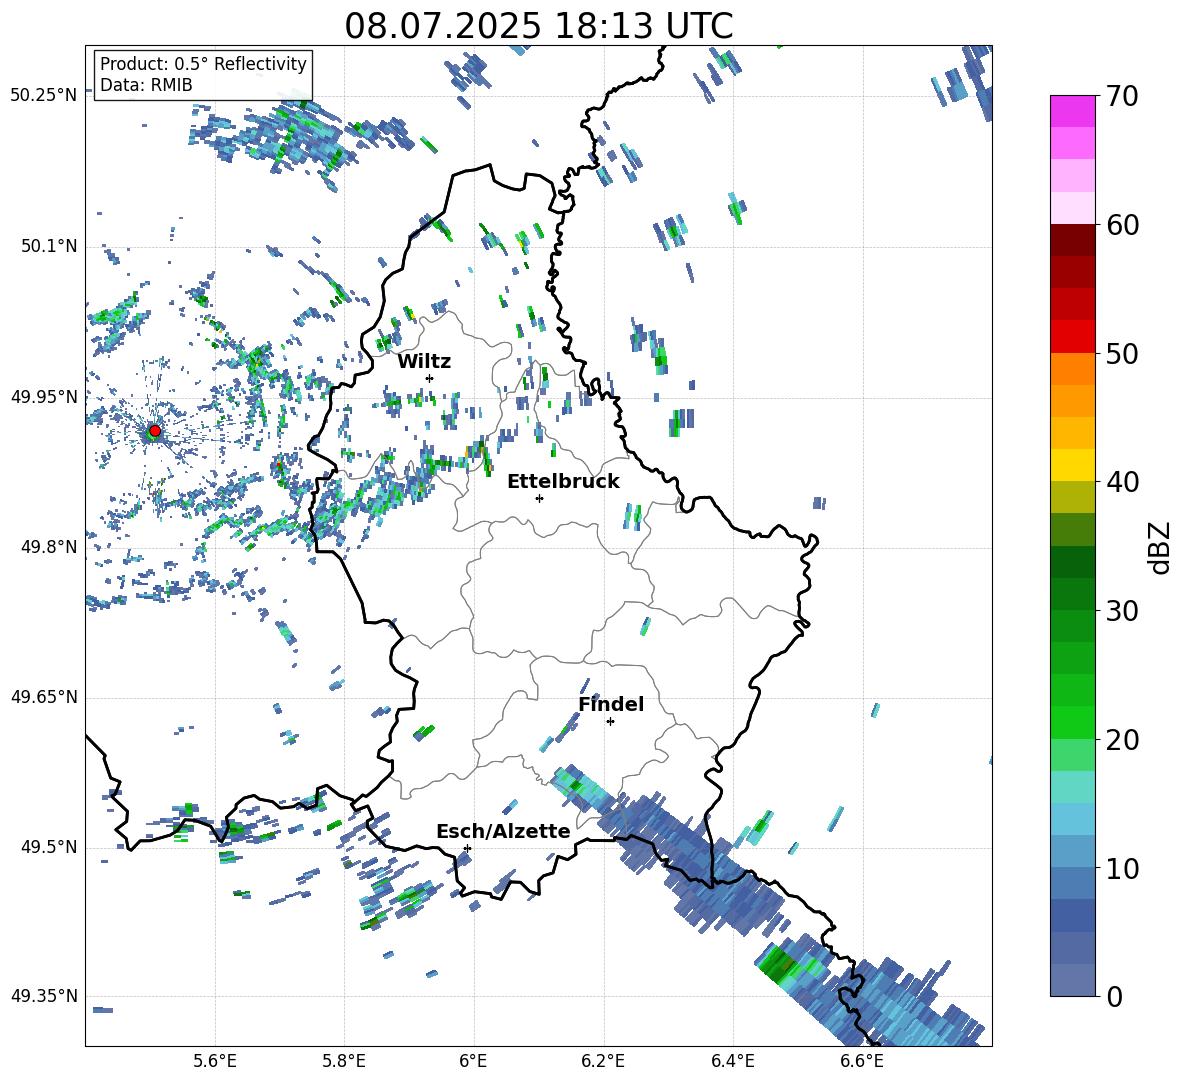The height and width of the screenshot is (1081, 1184).
Task: Click the colorbar tick label 0
Action: [x=1114, y=997]
